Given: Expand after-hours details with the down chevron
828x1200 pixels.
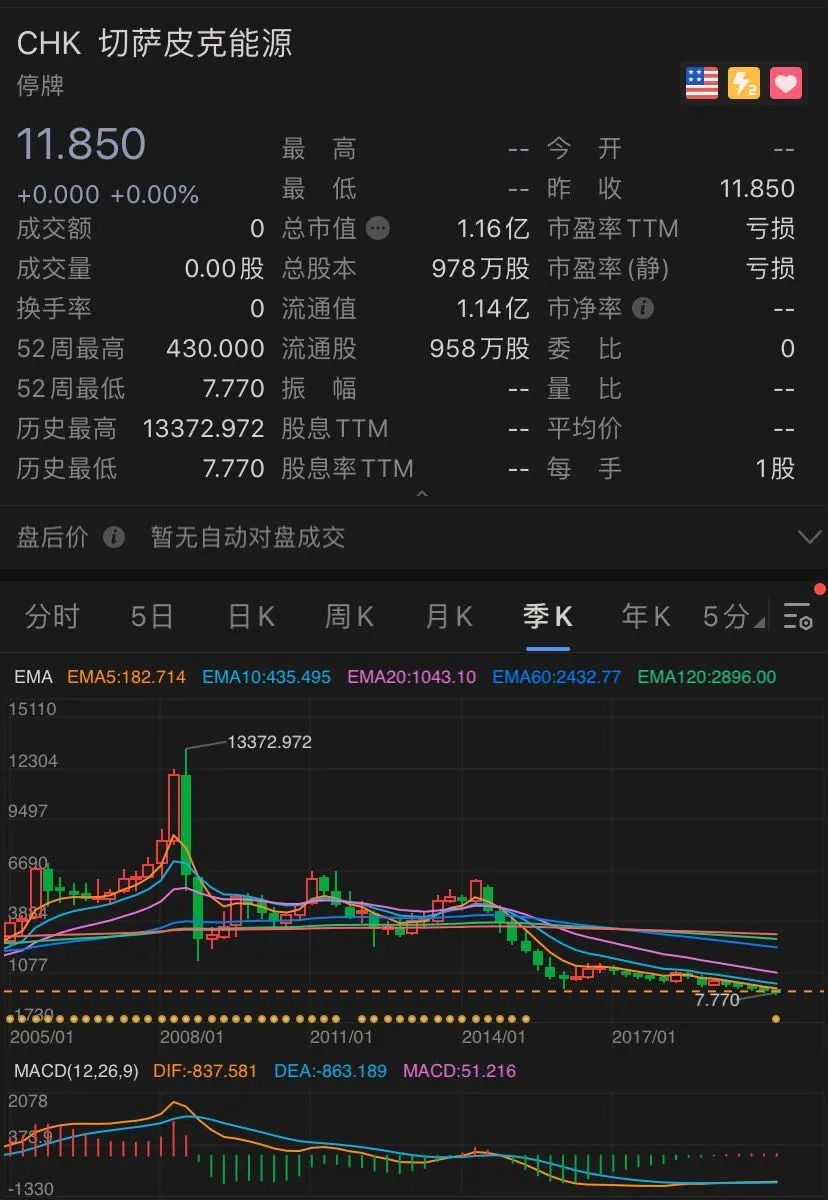Looking at the screenshot, I should point(810,537).
